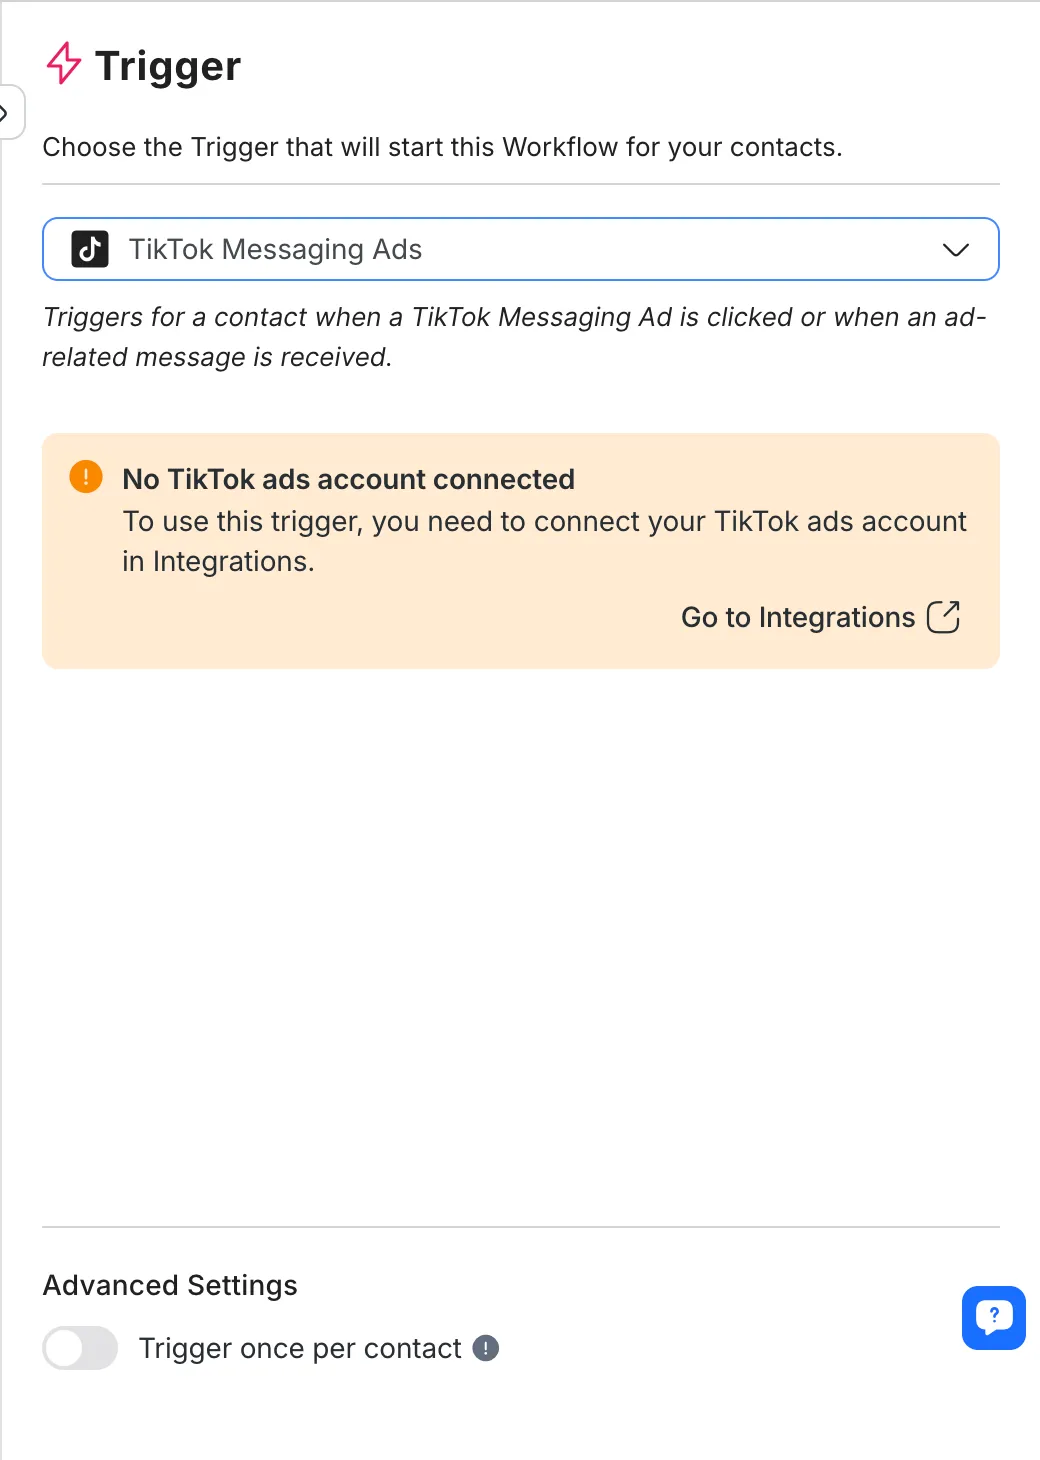Click the orange warning exclamation icon
Image resolution: width=1040 pixels, height=1460 pixels.
pos(86,477)
